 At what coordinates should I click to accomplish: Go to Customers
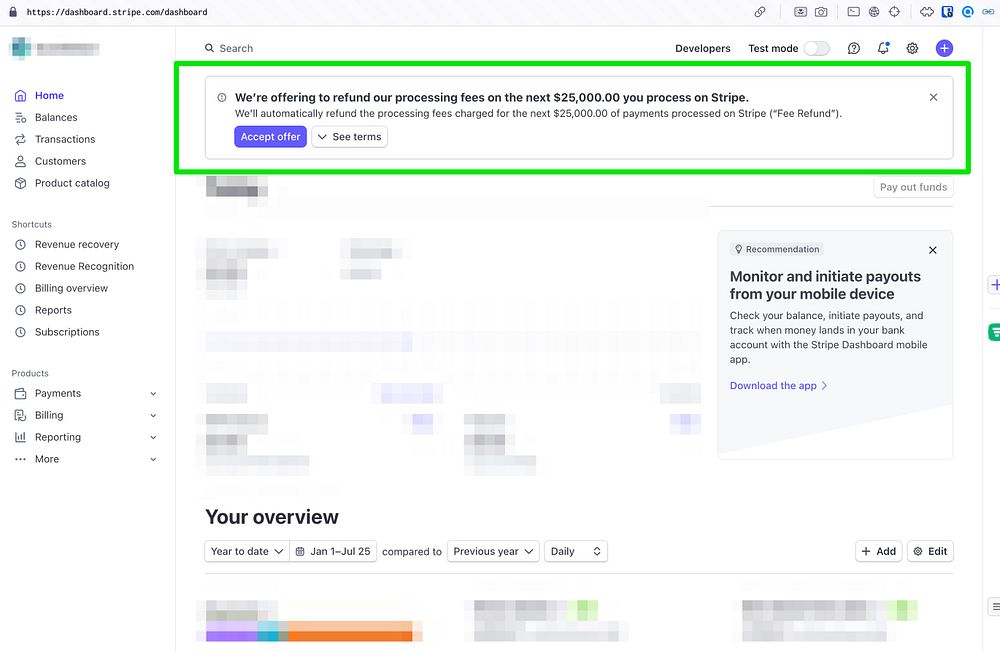(x=61, y=161)
